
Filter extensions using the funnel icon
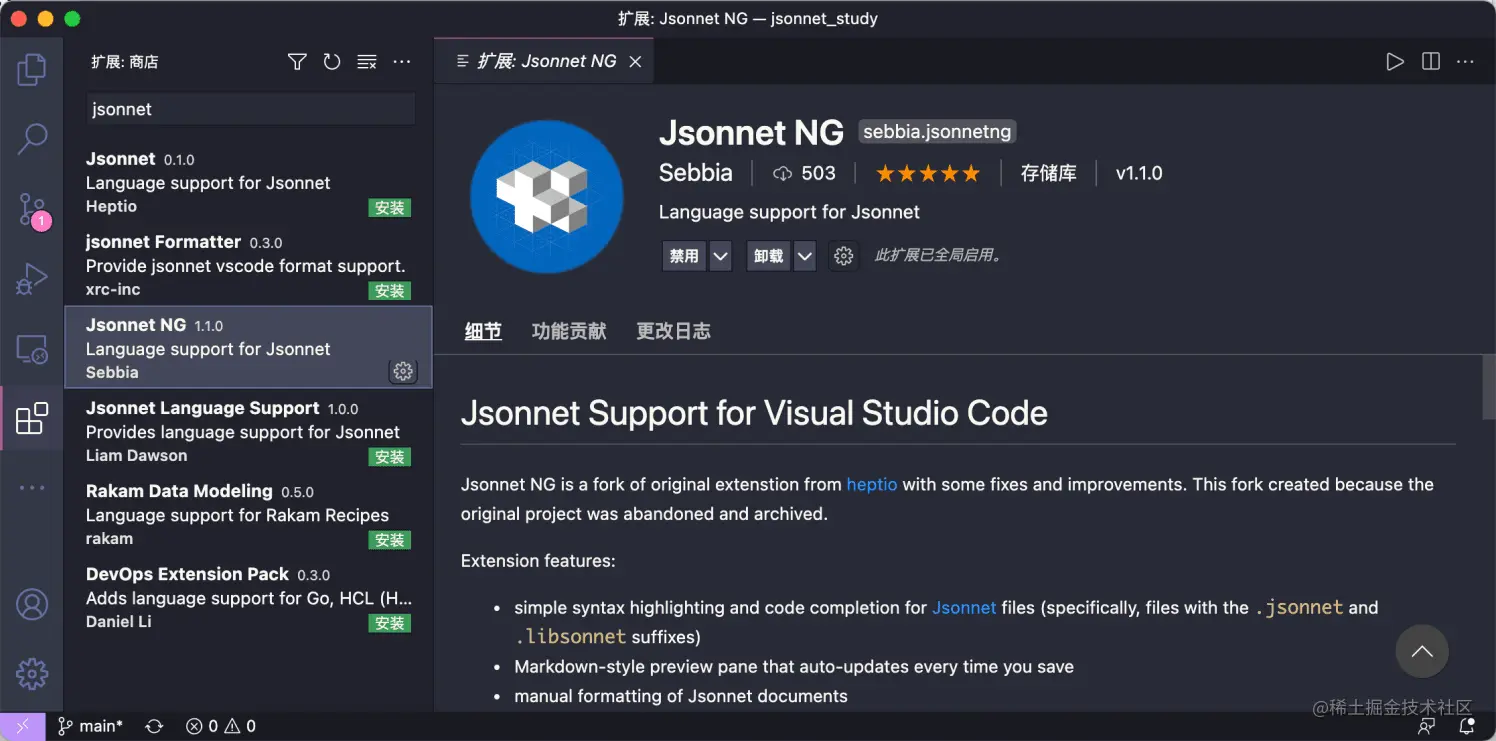coord(297,61)
